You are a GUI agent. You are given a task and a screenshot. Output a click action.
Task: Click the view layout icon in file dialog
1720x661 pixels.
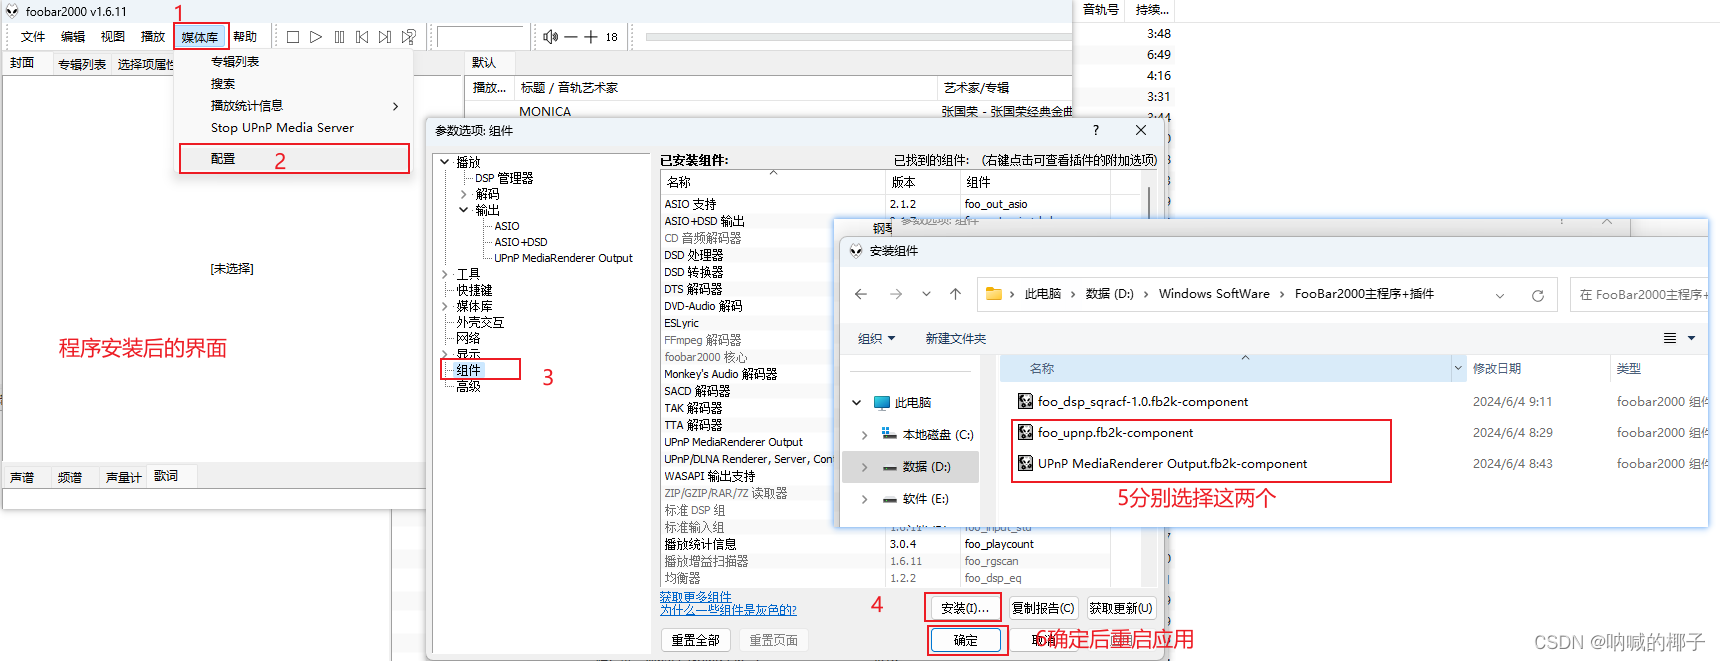(x=1670, y=338)
